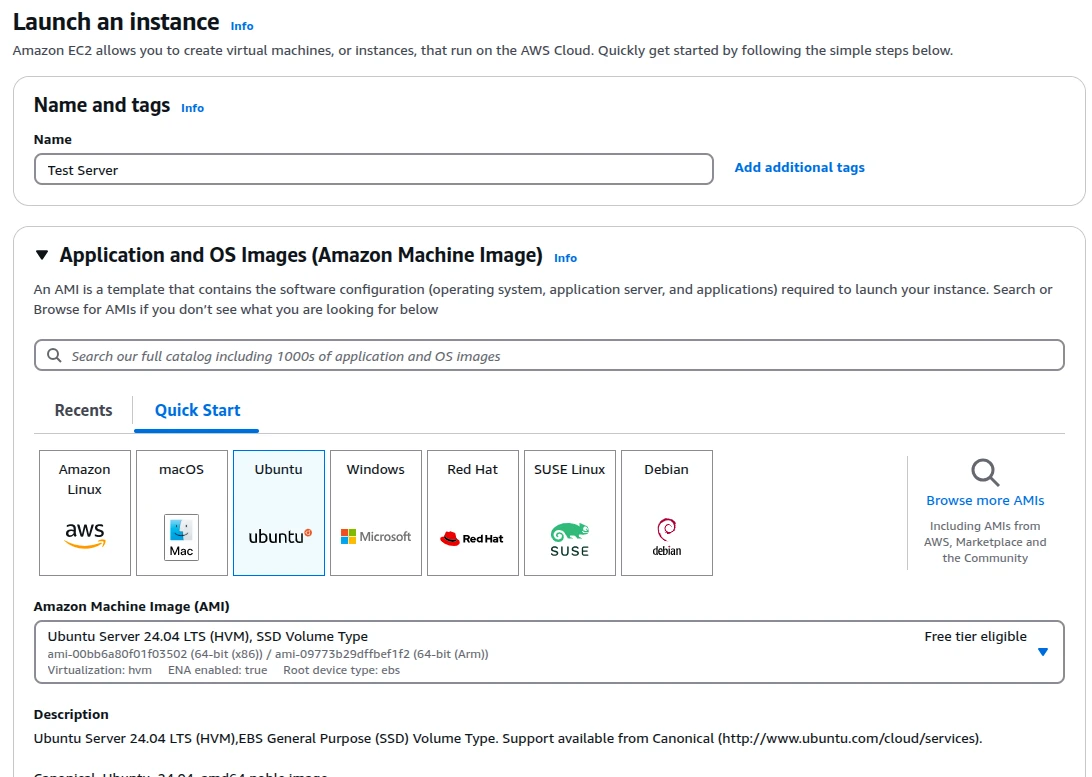Image resolution: width=1092 pixels, height=777 pixels.
Task: Click the Root device type: ebs text
Action: tap(341, 670)
